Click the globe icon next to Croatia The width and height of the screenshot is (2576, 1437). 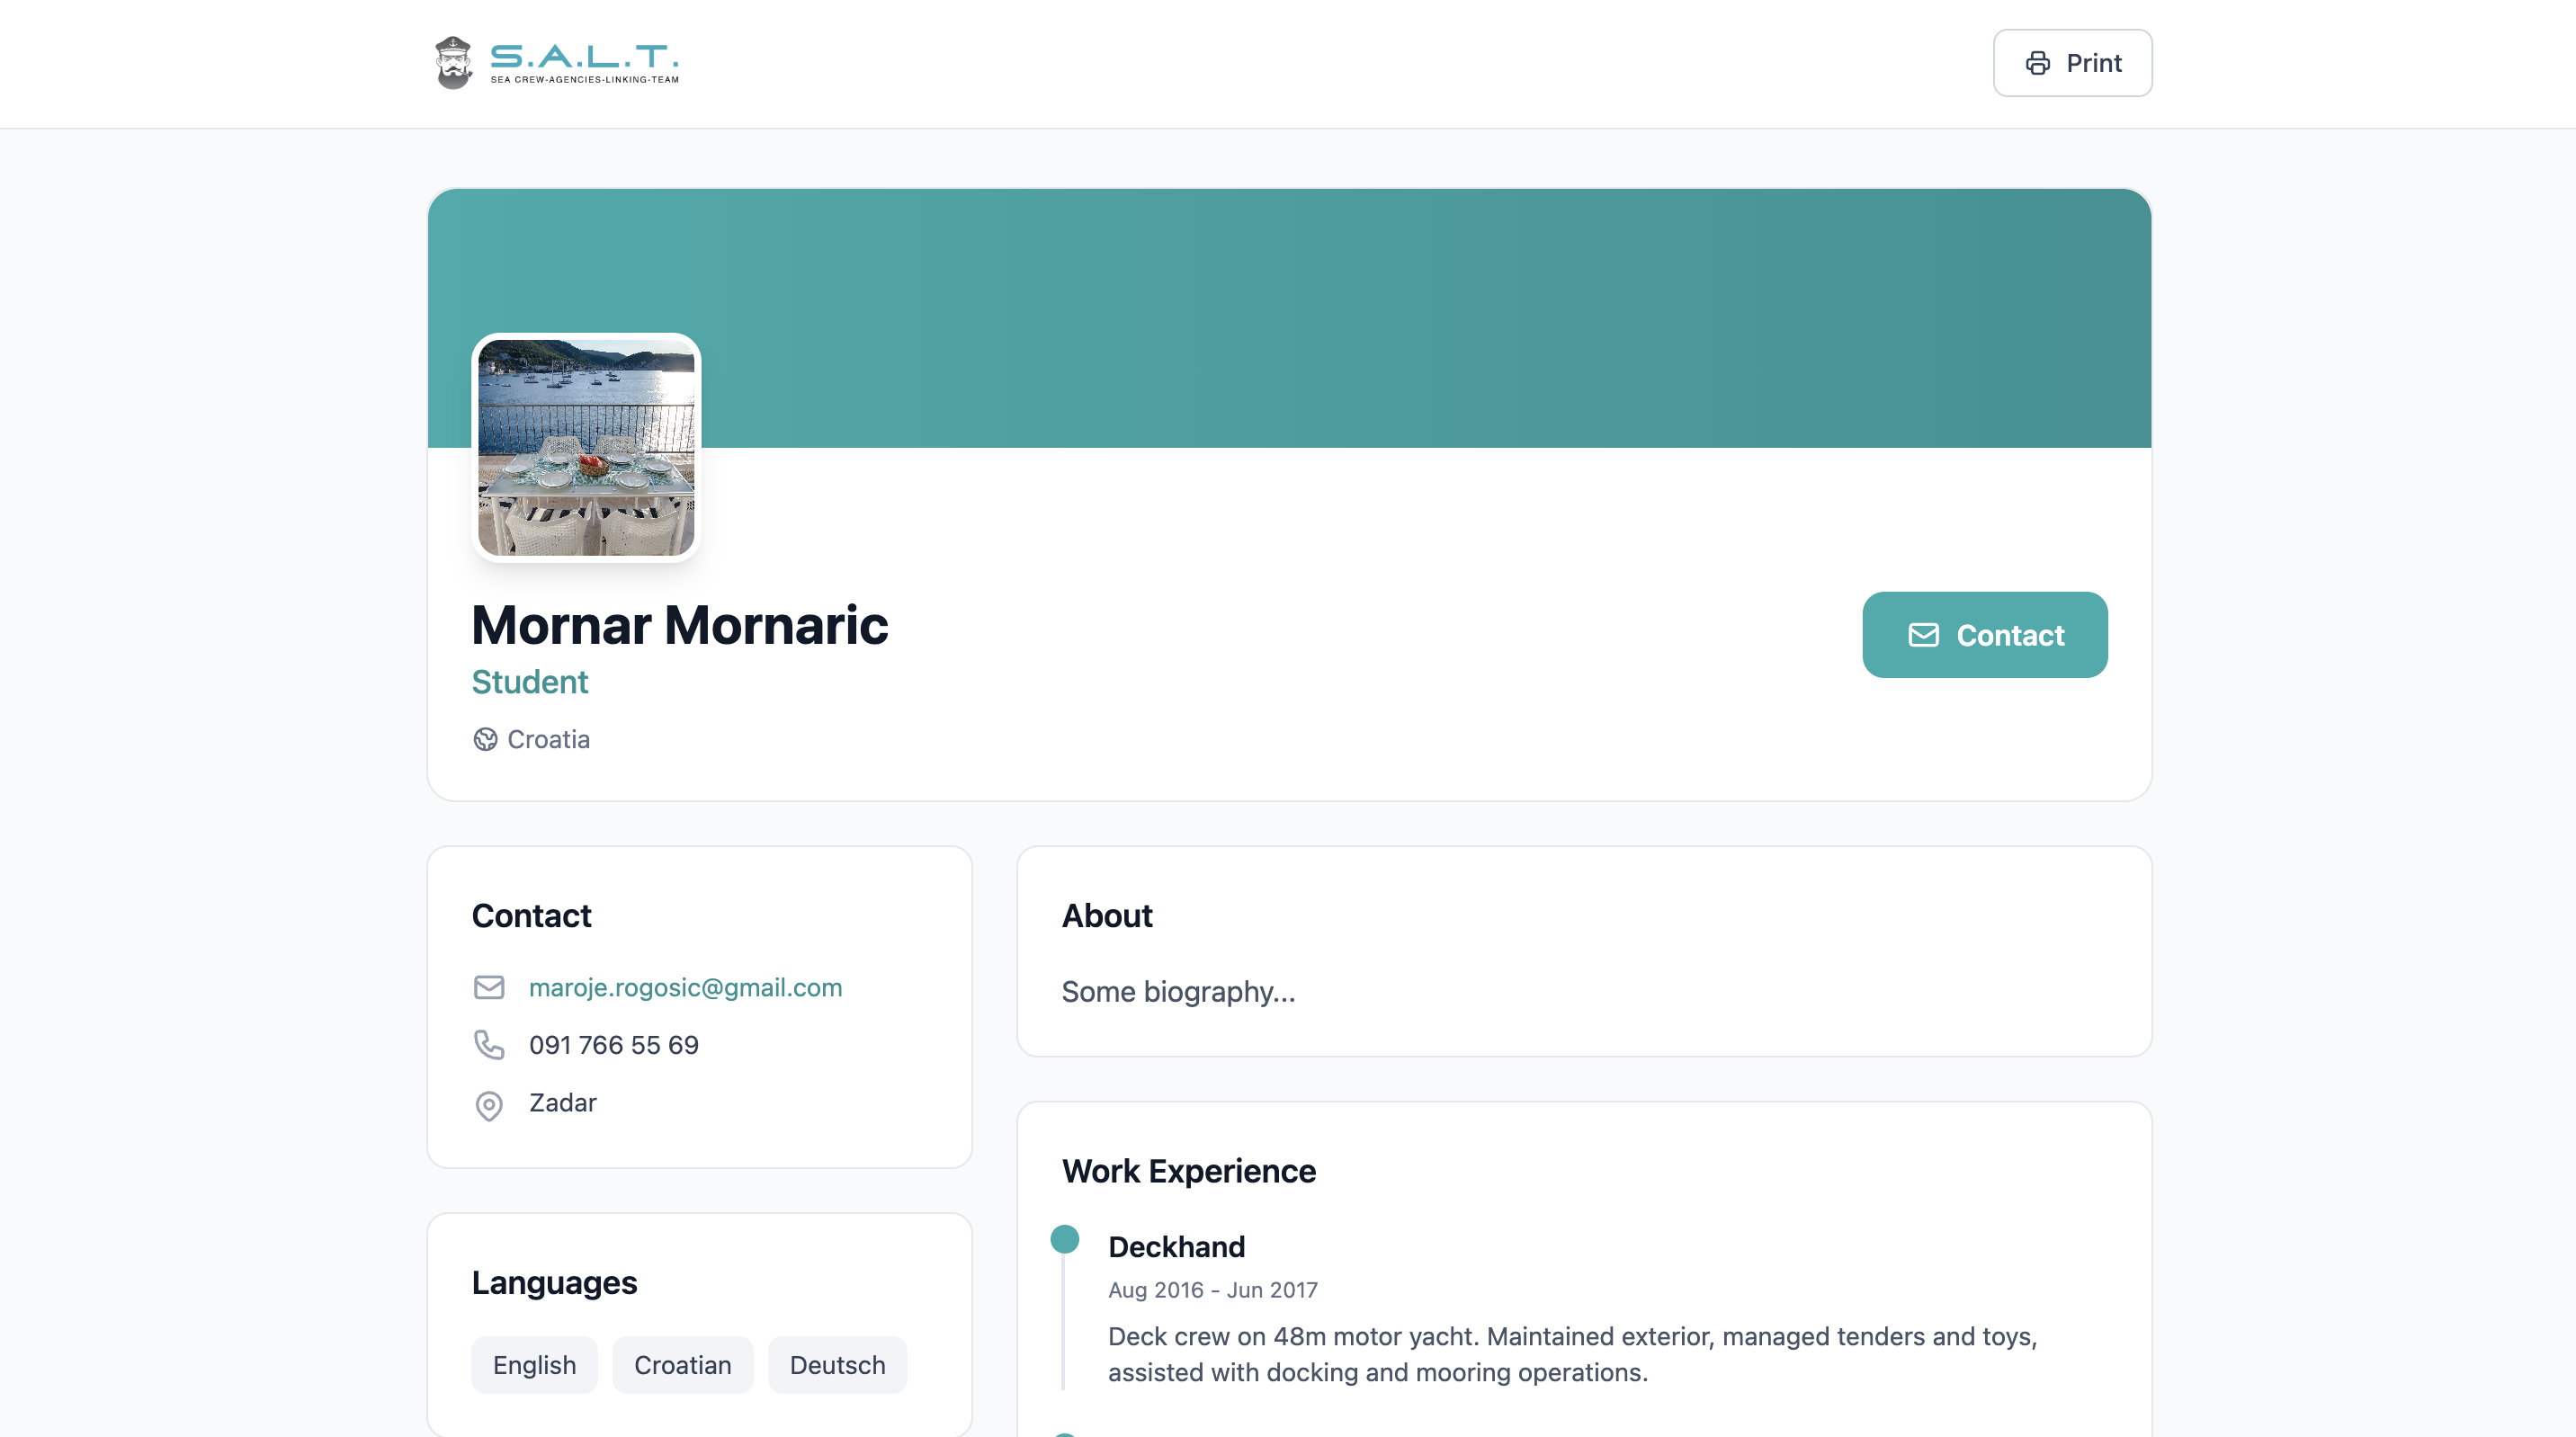[x=486, y=739]
